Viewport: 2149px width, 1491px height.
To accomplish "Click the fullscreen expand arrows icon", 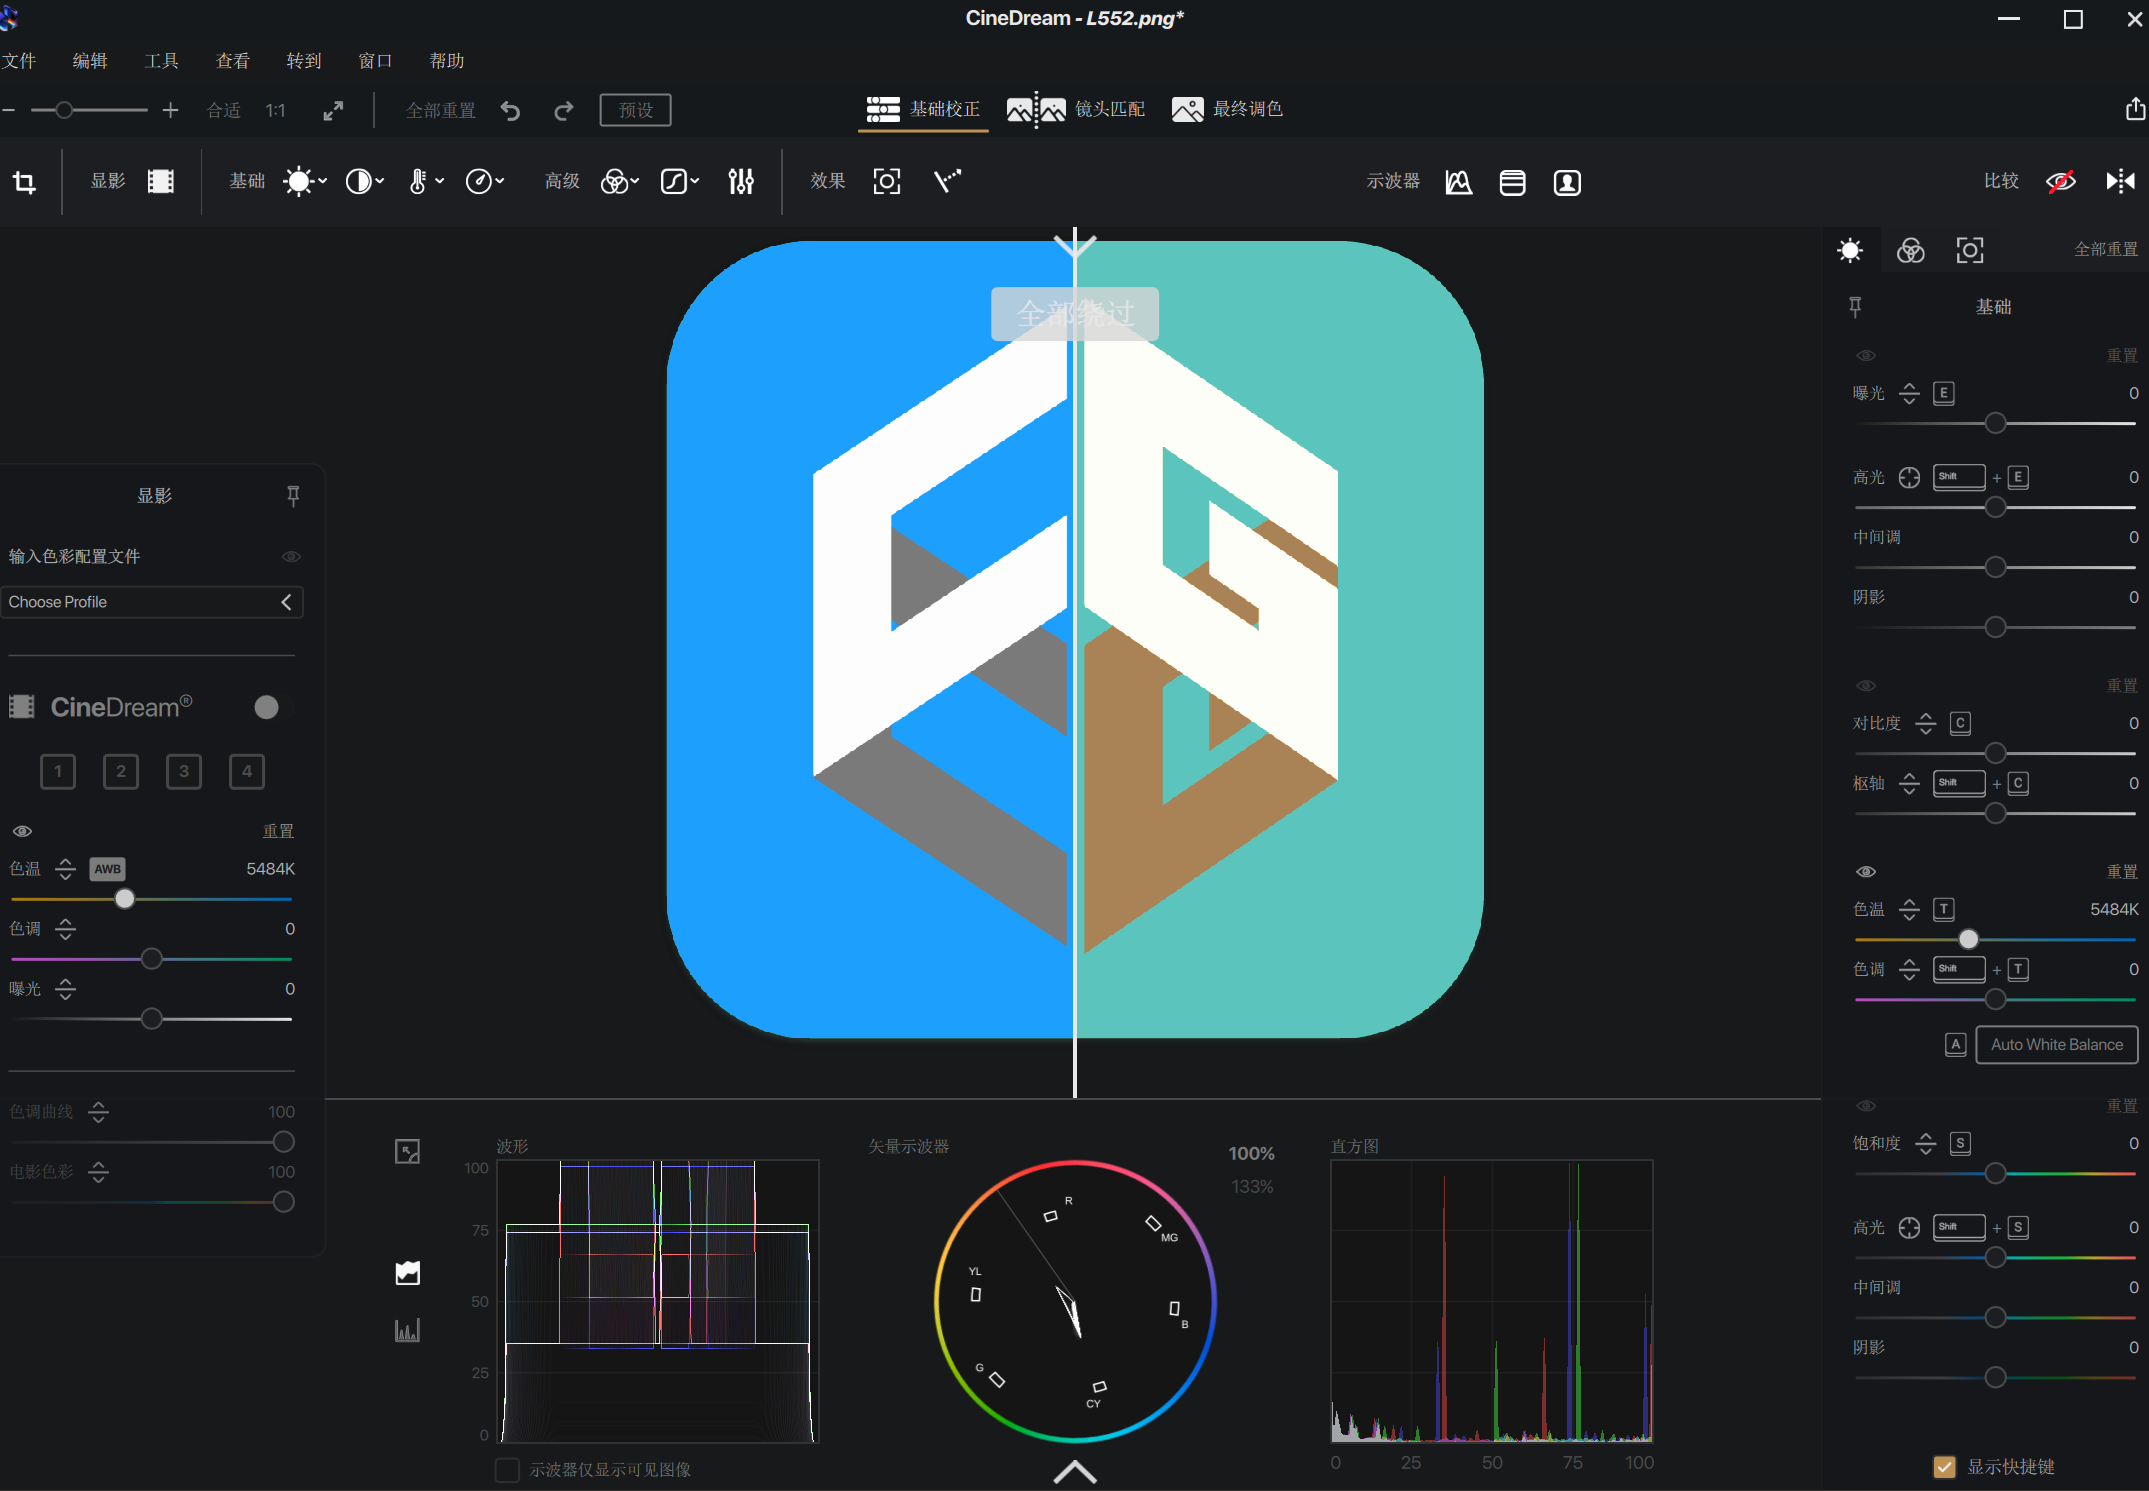I will click(334, 110).
